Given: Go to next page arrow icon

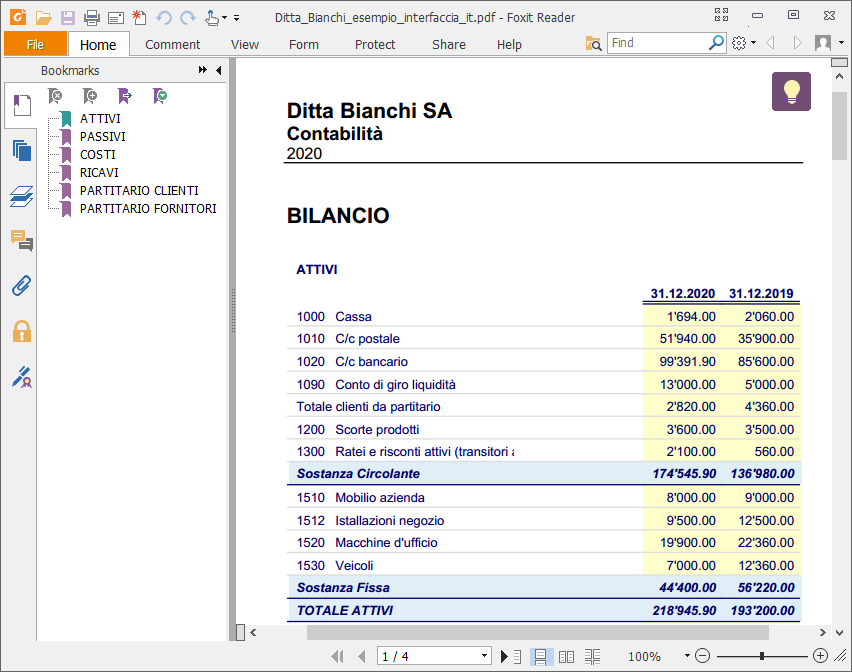Looking at the screenshot, I should click(504, 656).
